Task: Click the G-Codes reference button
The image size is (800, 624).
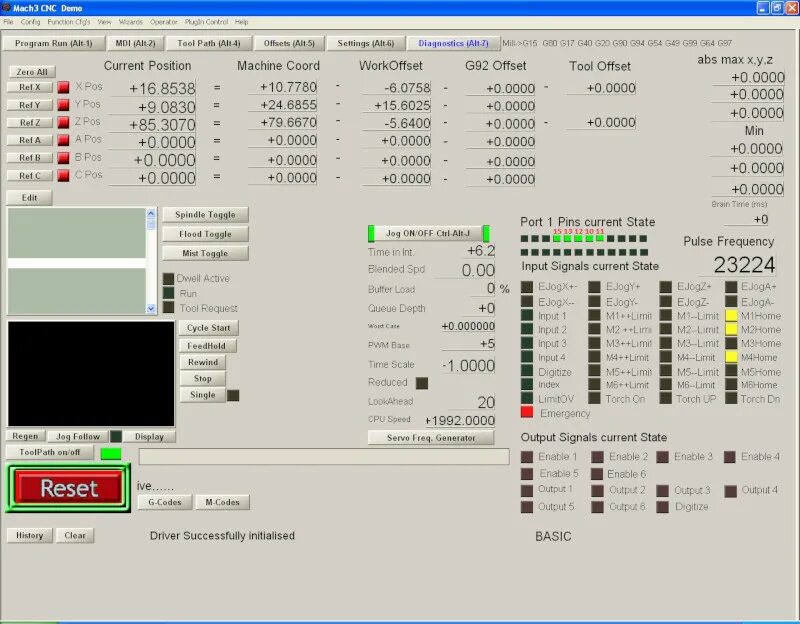Action: [165, 502]
